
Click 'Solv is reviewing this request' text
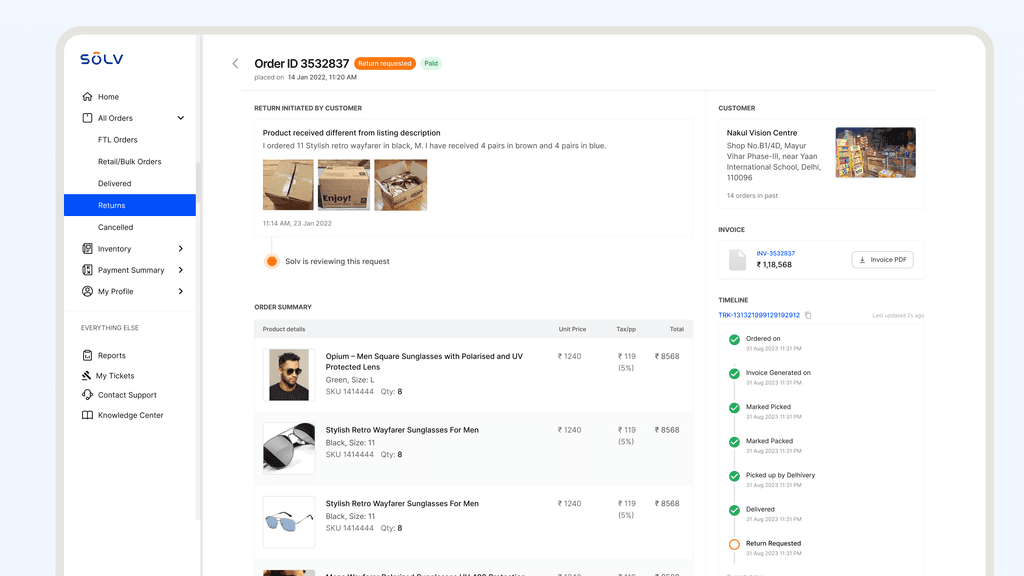(337, 261)
